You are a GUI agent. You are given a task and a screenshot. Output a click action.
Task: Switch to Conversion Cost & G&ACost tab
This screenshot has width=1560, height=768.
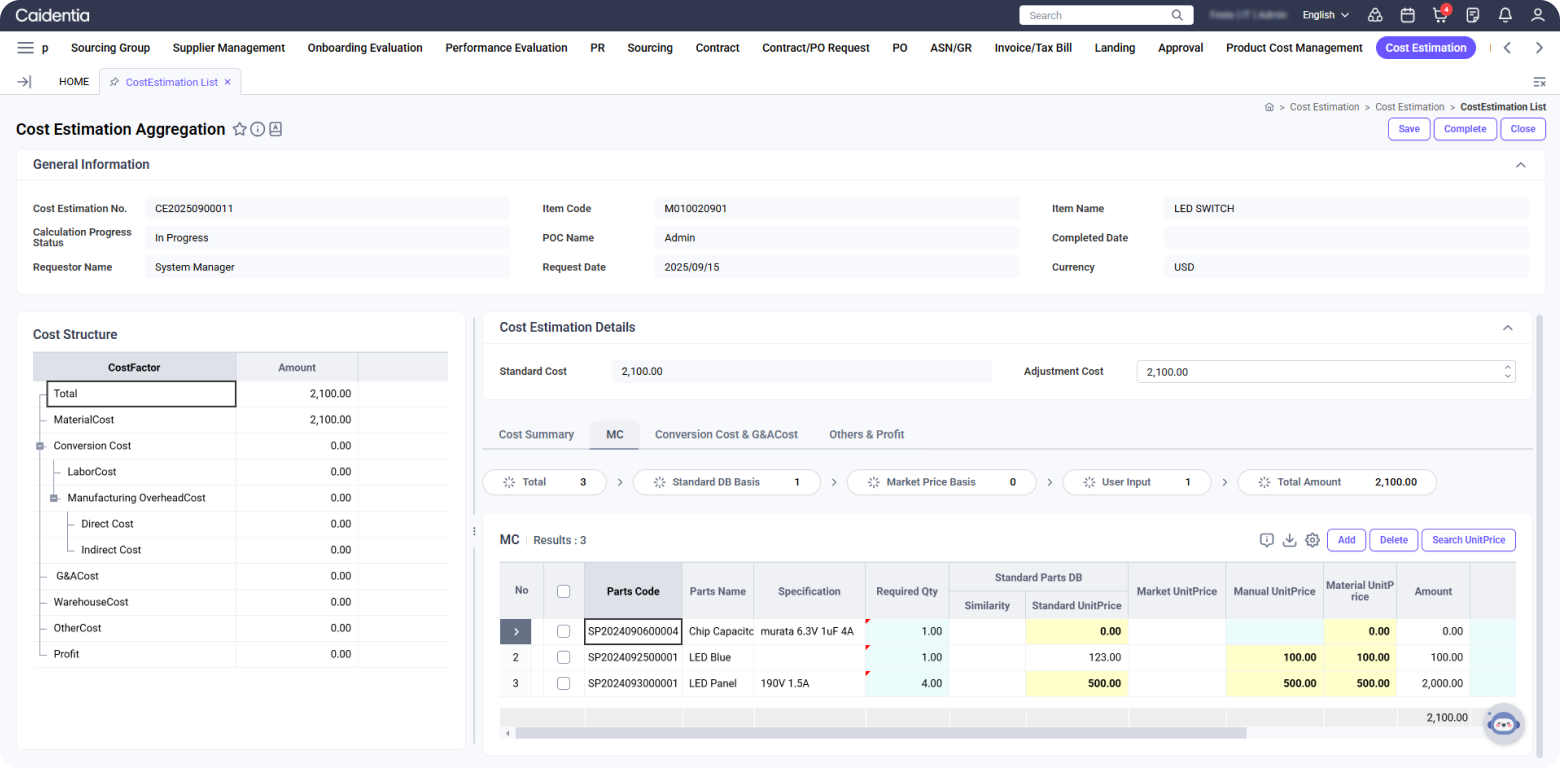coord(726,434)
